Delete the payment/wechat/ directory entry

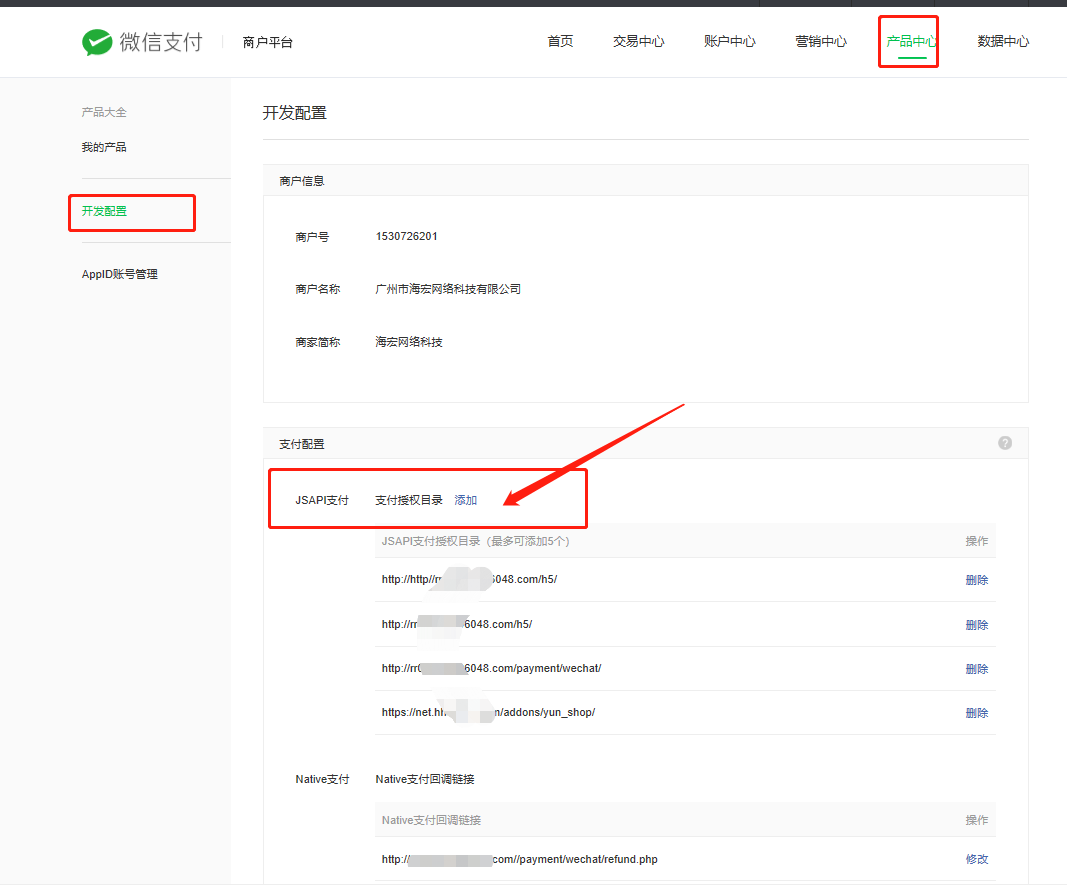pos(976,669)
